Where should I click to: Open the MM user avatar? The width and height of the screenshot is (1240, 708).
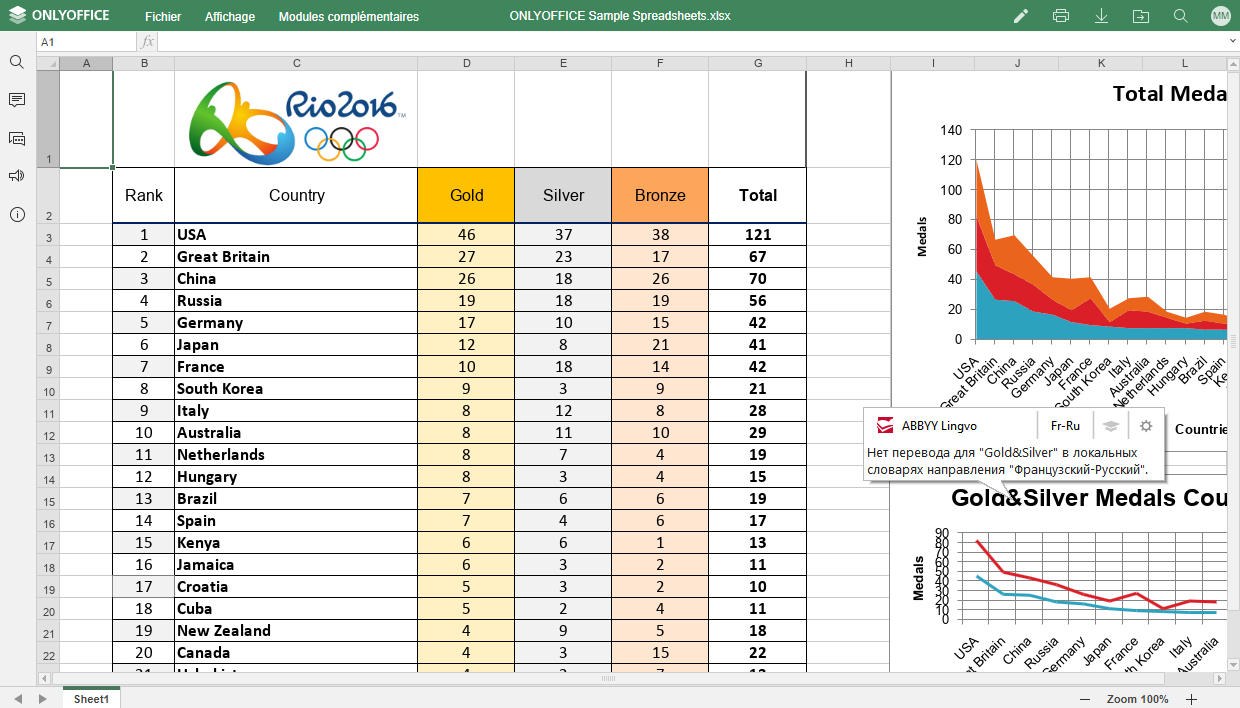[1220, 16]
